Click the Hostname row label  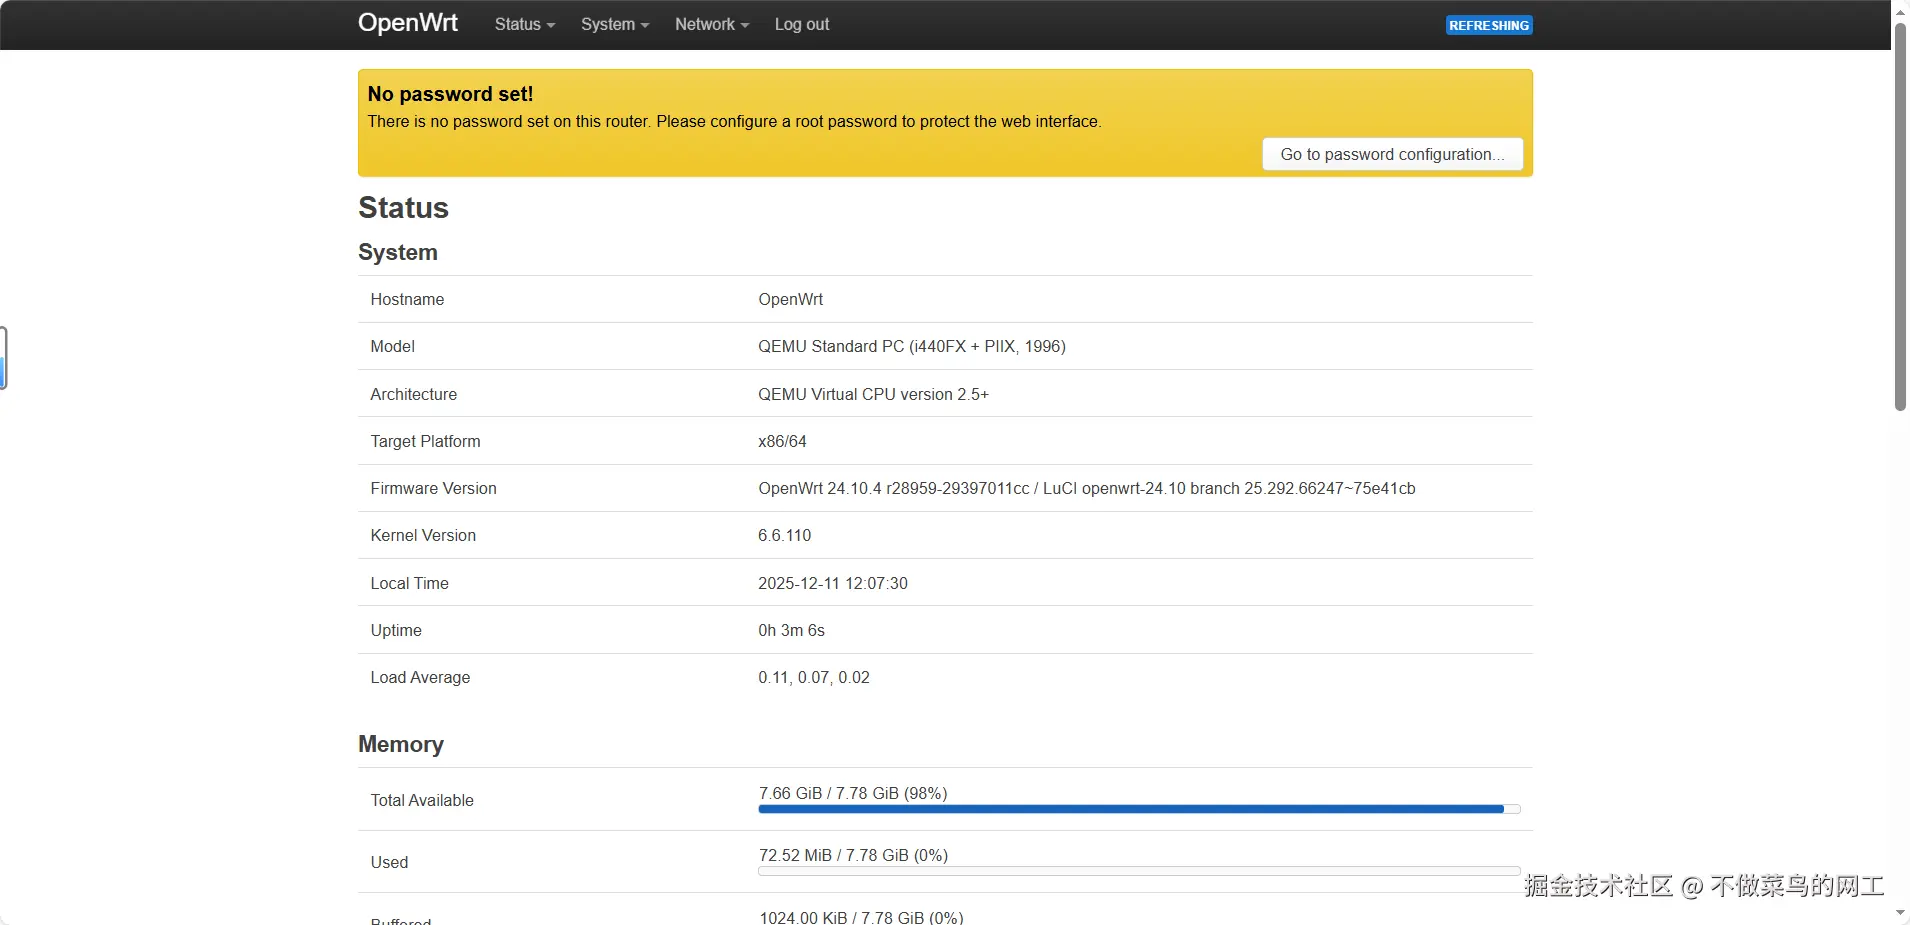coord(407,299)
